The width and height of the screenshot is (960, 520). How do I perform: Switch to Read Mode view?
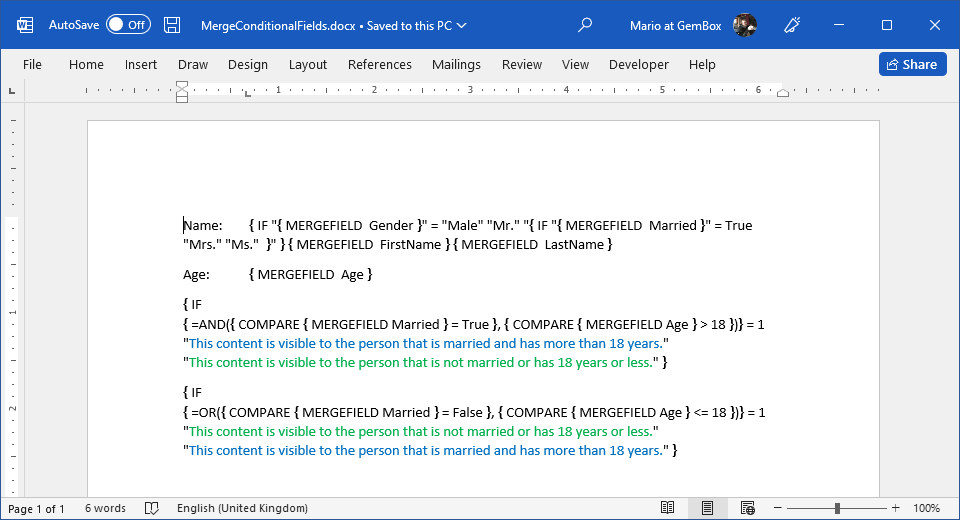click(667, 508)
